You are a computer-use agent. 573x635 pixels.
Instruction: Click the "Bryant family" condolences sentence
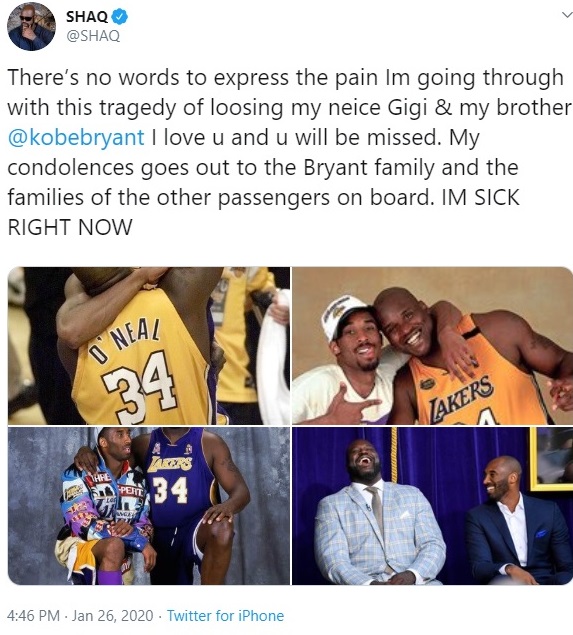click(263, 182)
